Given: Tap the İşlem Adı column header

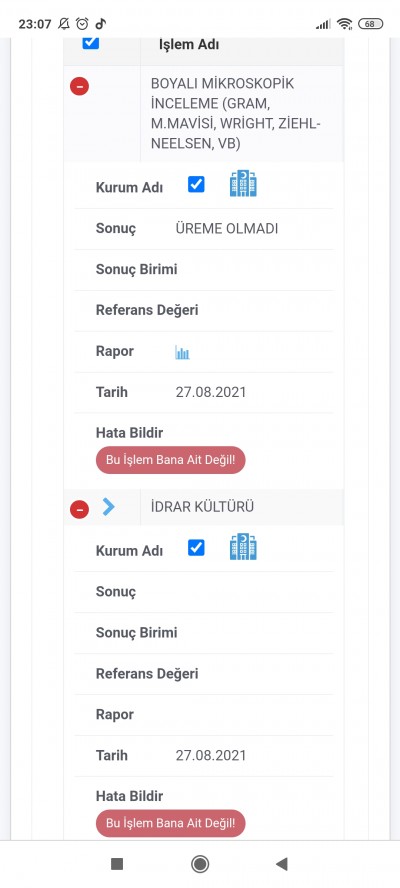Looking at the screenshot, I should pos(189,45).
